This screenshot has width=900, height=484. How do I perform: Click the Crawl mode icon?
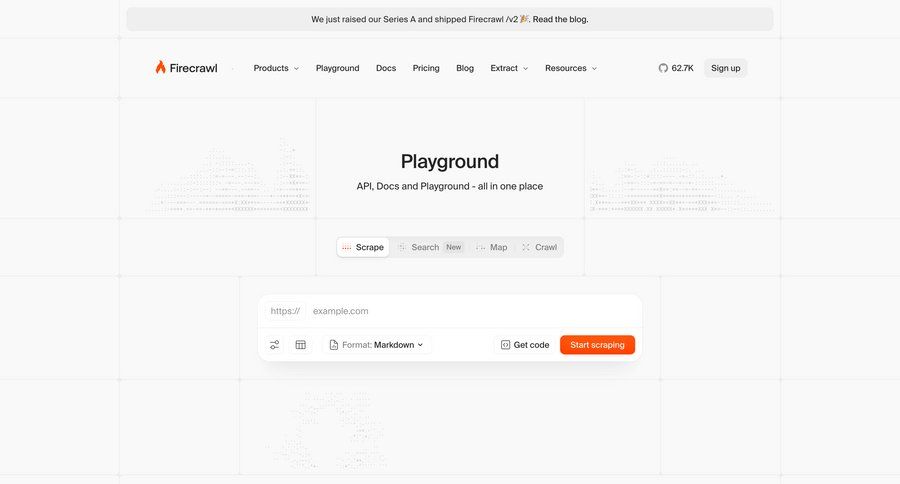(x=526, y=247)
